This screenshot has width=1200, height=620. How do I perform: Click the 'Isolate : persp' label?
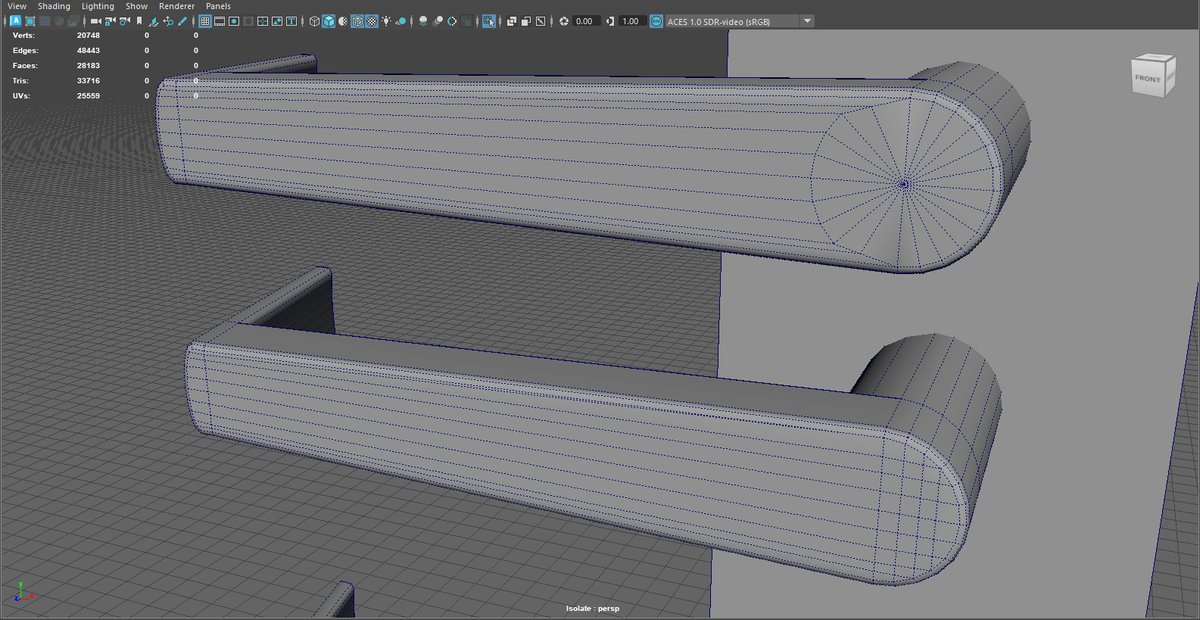(x=595, y=607)
